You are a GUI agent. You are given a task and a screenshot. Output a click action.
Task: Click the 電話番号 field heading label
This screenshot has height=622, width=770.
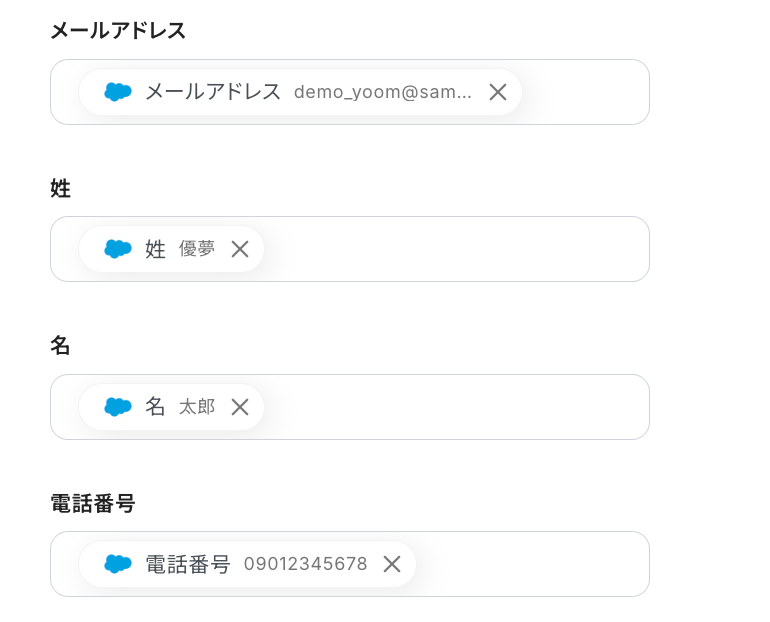click(92, 503)
